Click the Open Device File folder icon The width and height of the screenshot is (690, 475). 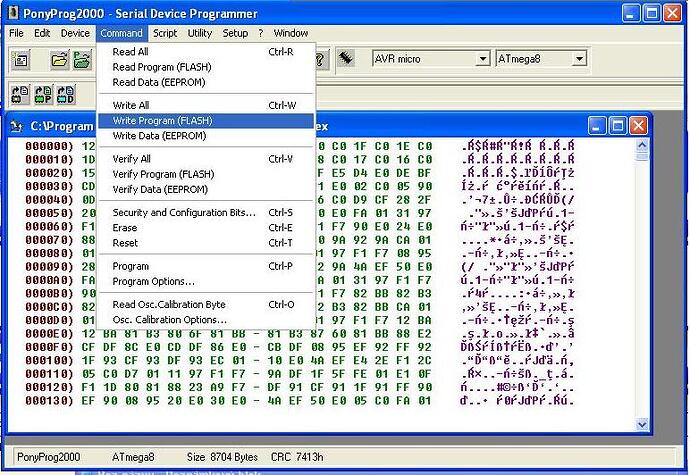(x=59, y=59)
